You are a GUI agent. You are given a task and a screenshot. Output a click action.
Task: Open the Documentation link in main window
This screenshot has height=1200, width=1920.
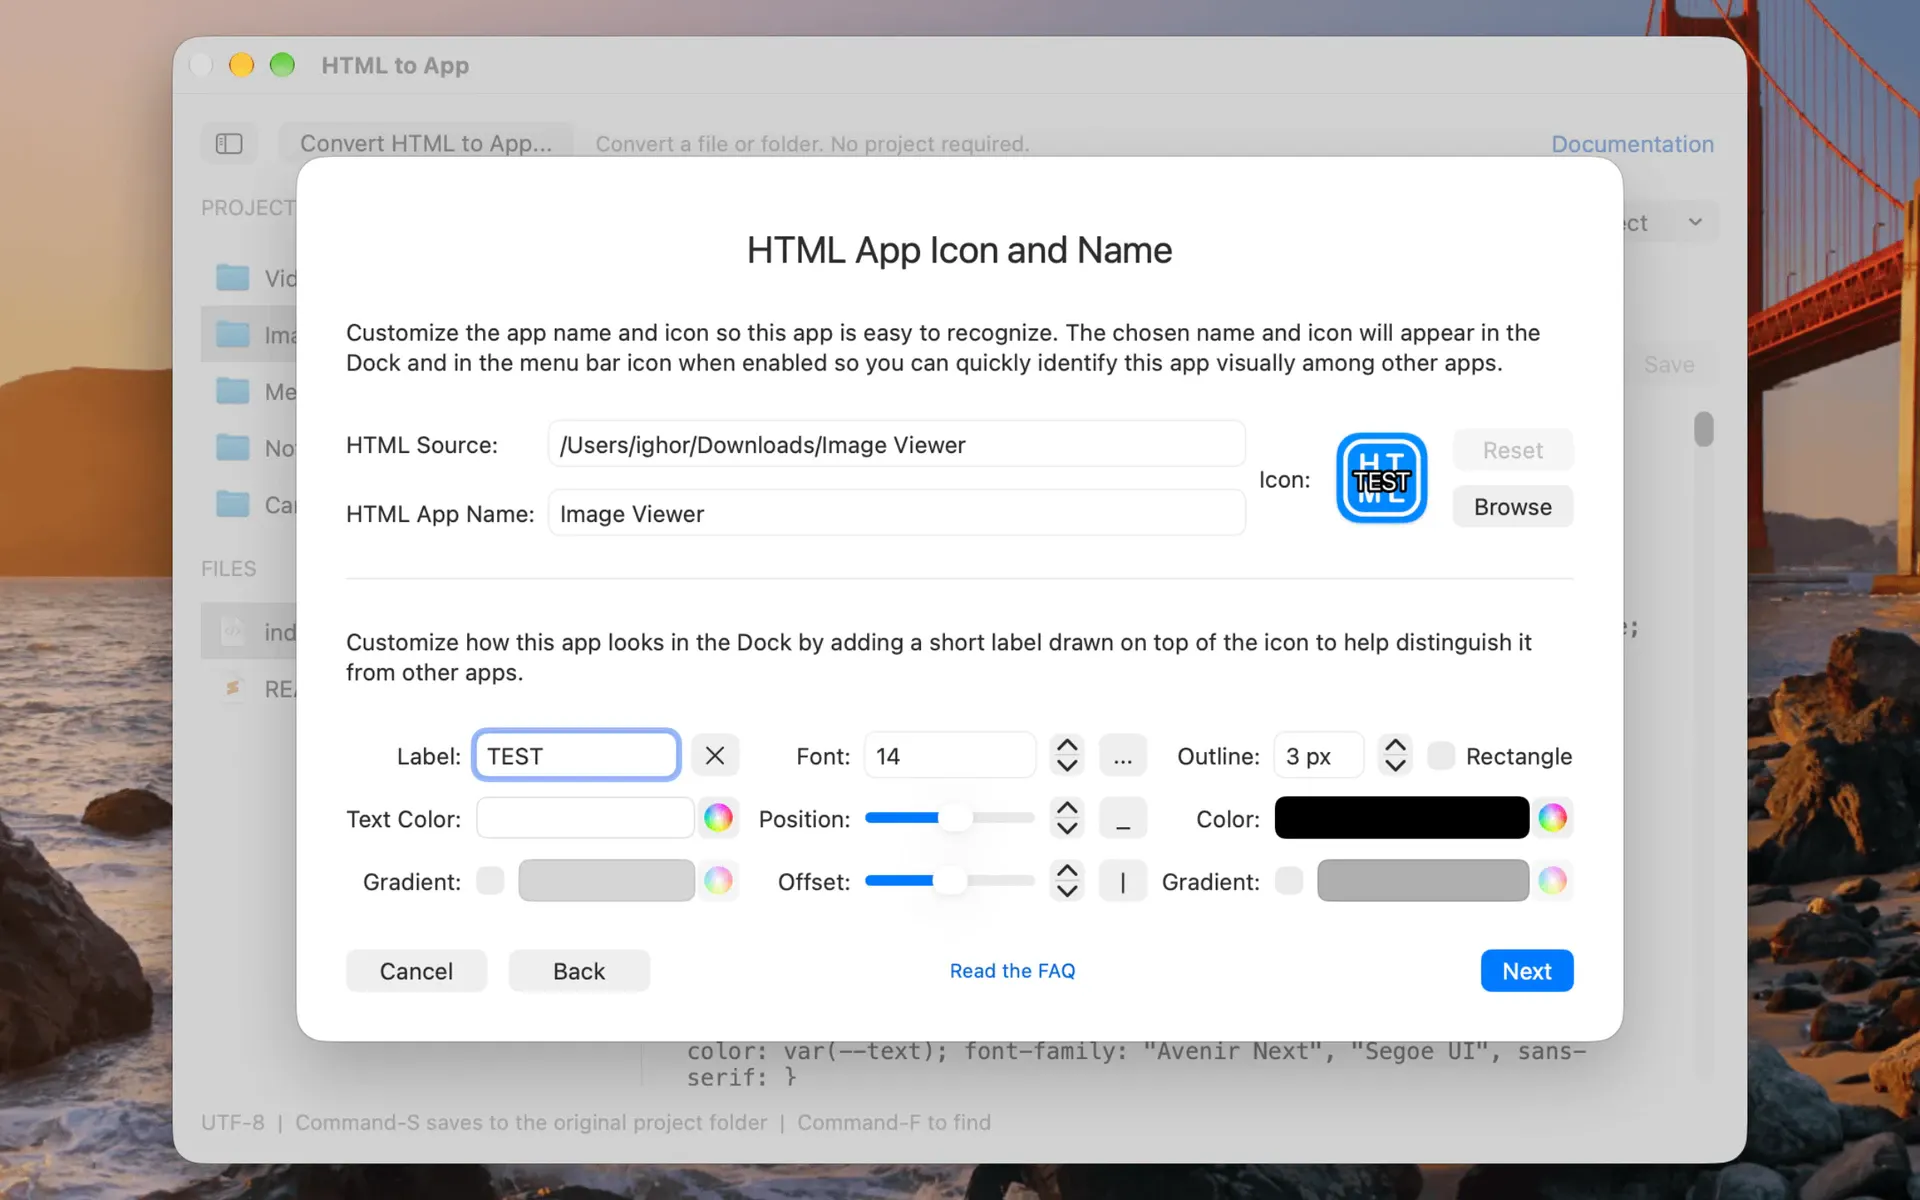(x=1632, y=144)
